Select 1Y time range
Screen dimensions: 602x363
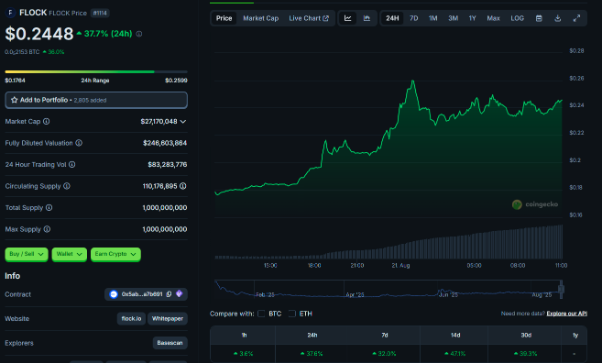tap(472, 18)
